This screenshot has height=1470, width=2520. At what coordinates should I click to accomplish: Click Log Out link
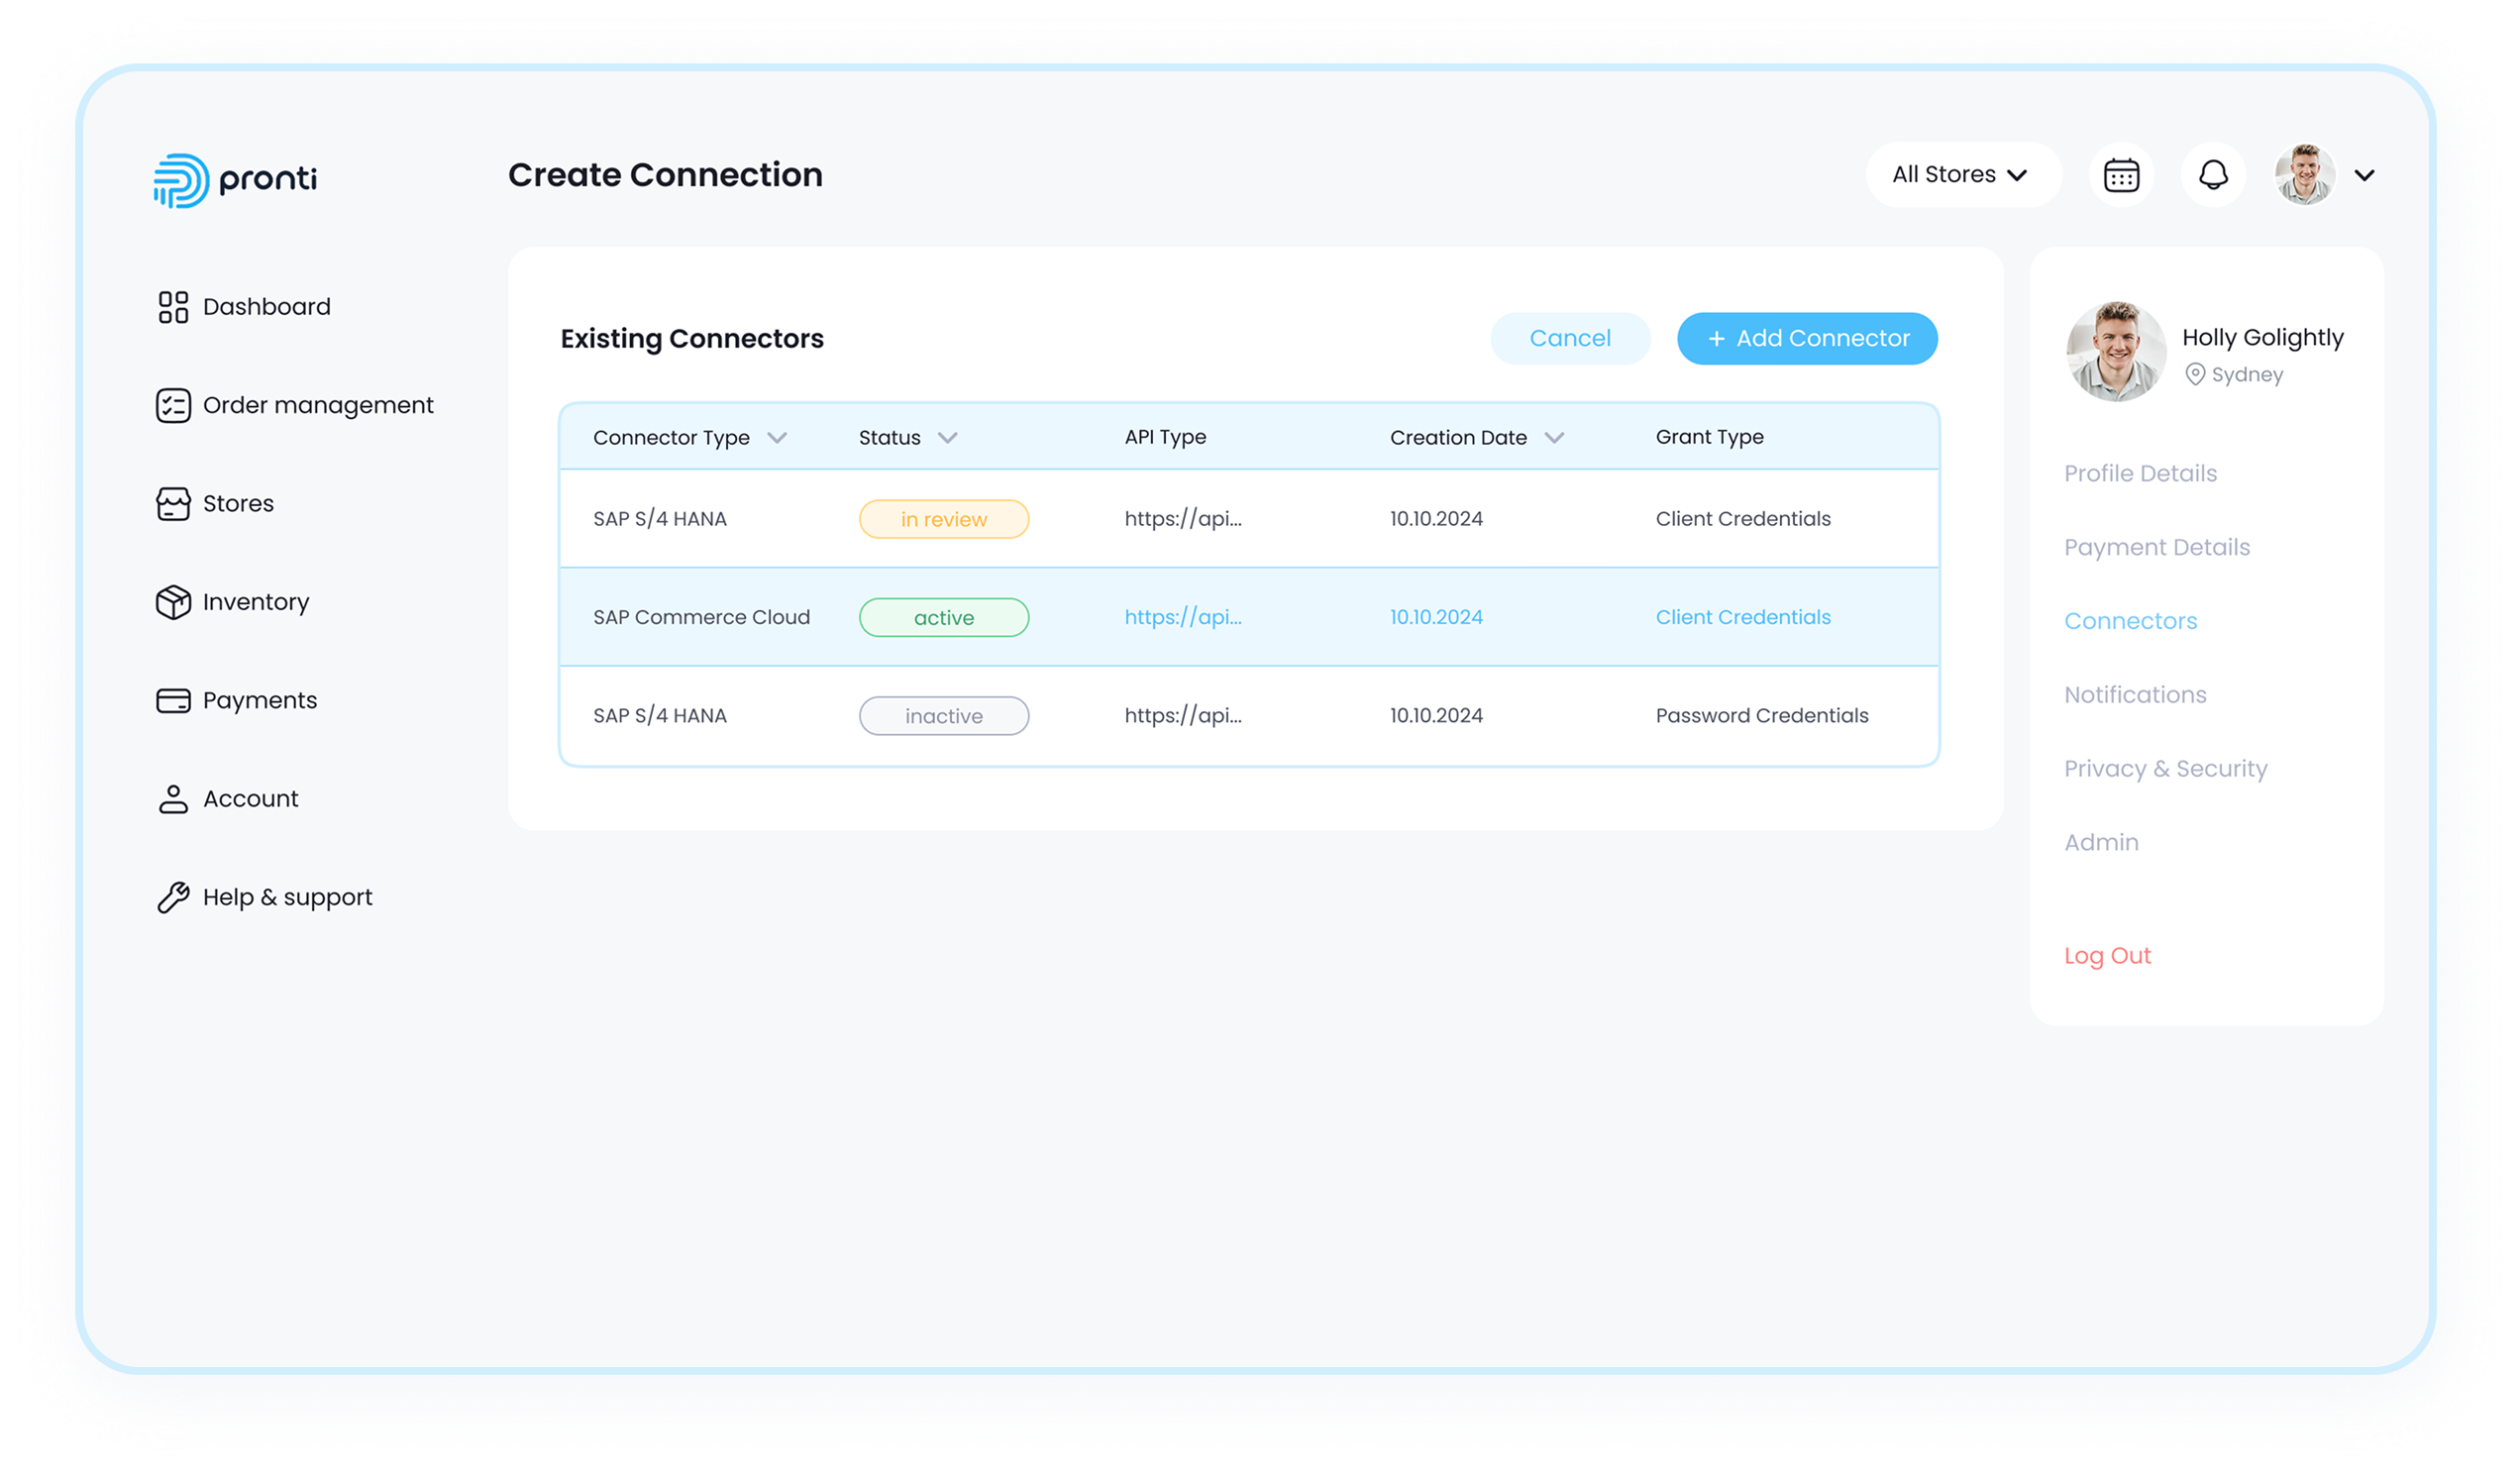tap(2107, 956)
